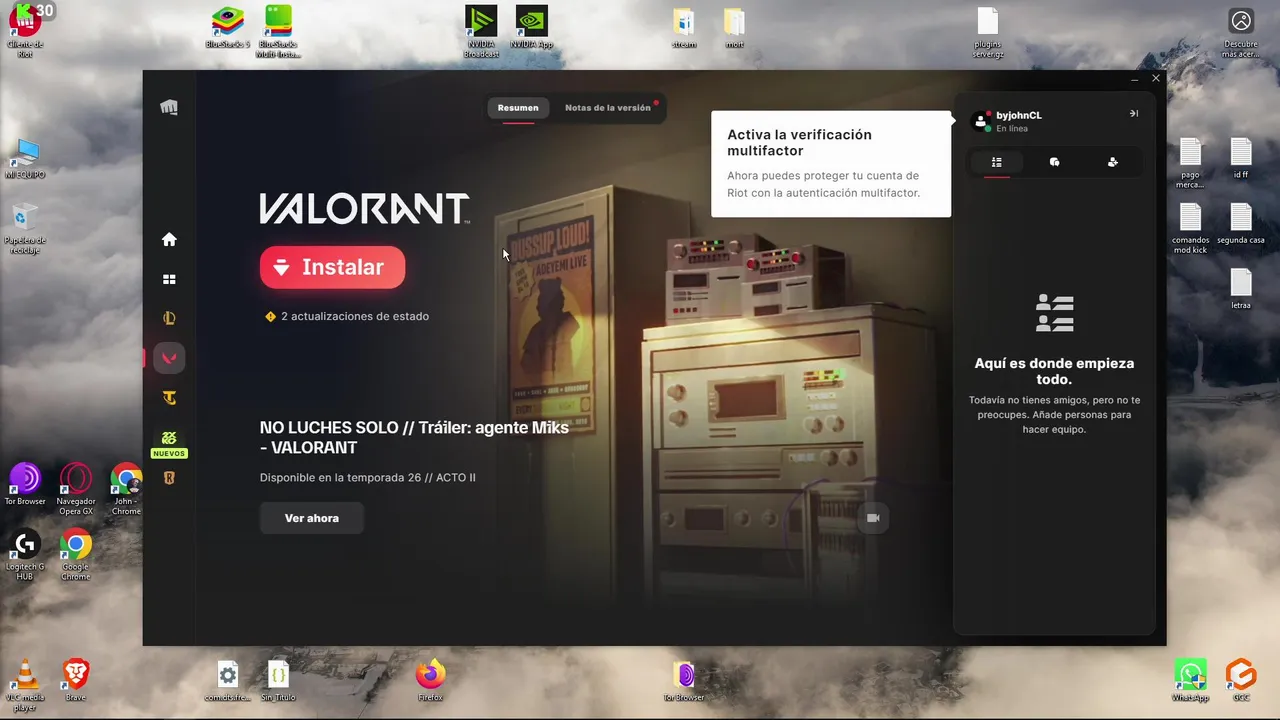Viewport: 1280px width, 720px height.
Task: Open the 2XKO icon marked NUEVOS
Action: (169, 443)
